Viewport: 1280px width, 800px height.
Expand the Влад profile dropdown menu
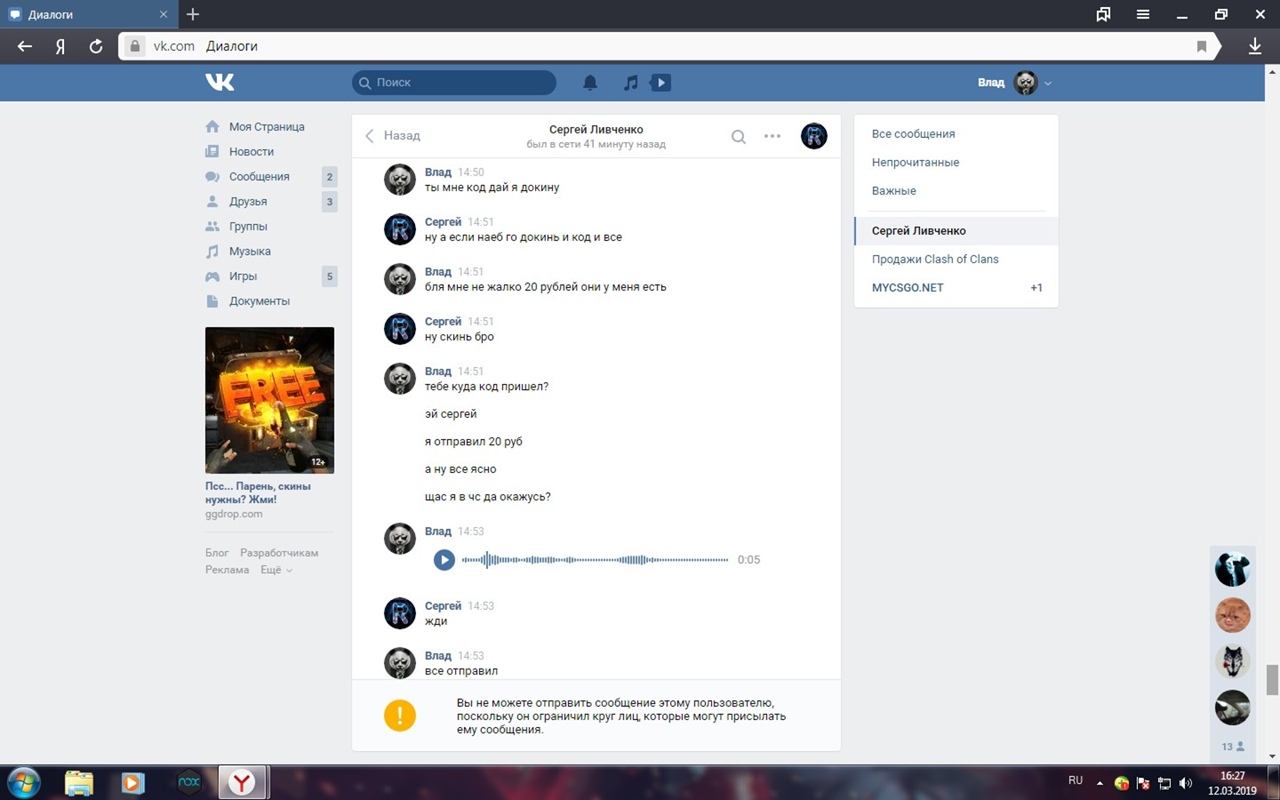(1047, 83)
